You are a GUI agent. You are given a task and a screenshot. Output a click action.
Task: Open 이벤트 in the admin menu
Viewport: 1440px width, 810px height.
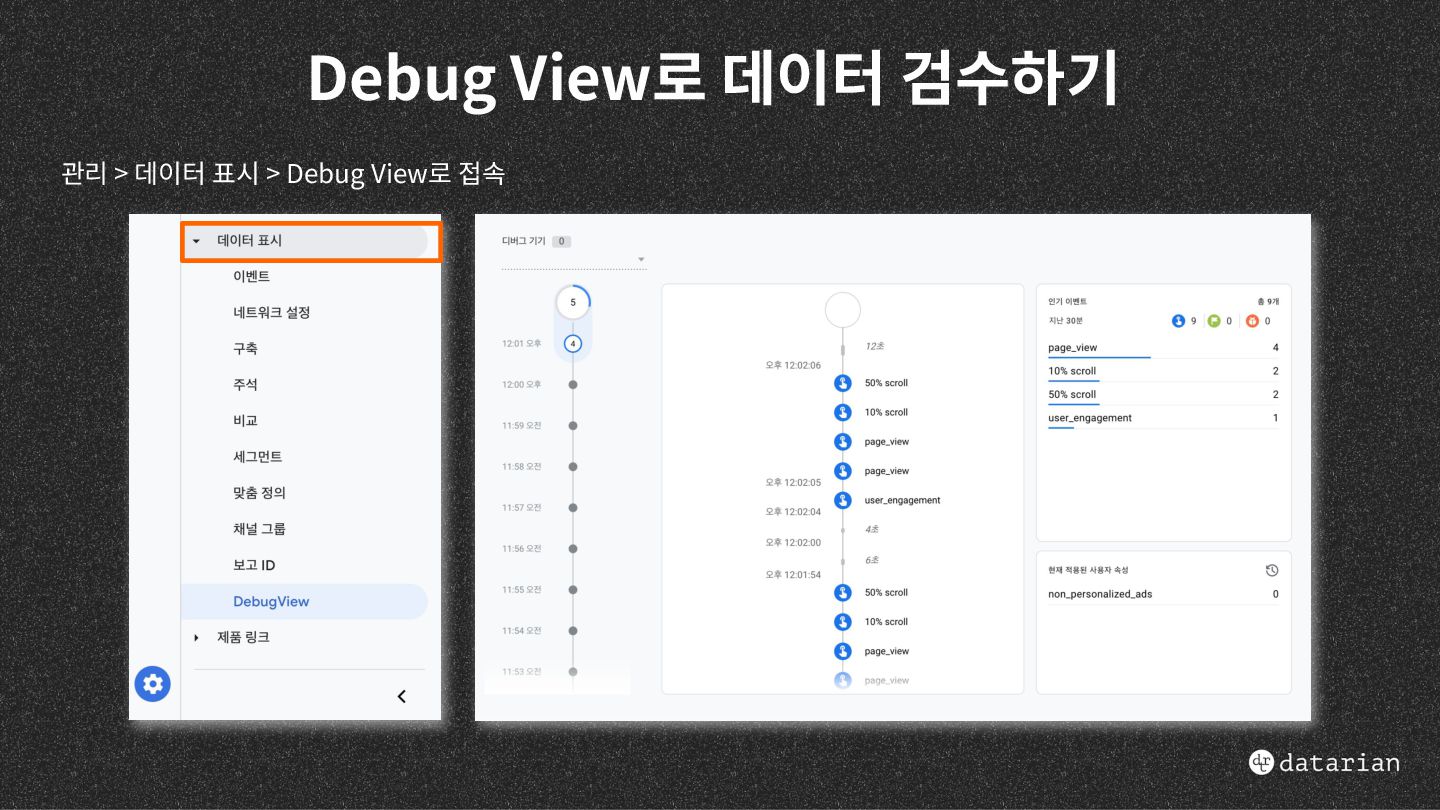pos(252,277)
